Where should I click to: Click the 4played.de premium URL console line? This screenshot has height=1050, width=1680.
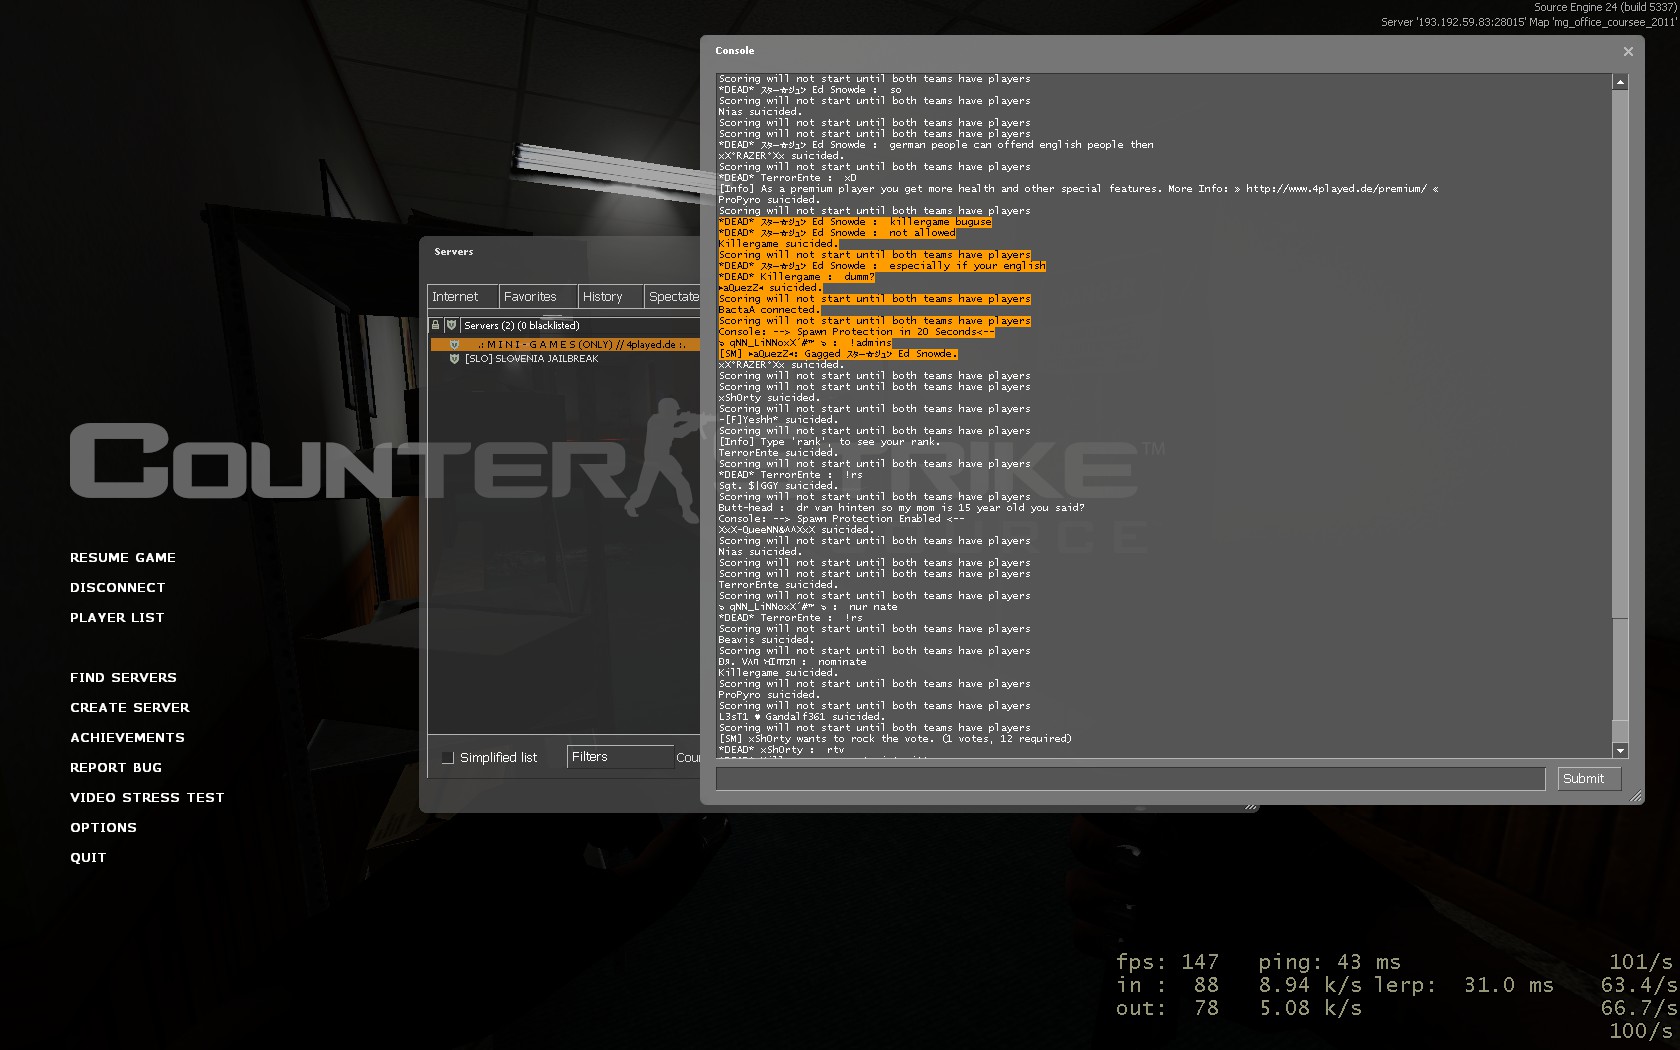1078,189
